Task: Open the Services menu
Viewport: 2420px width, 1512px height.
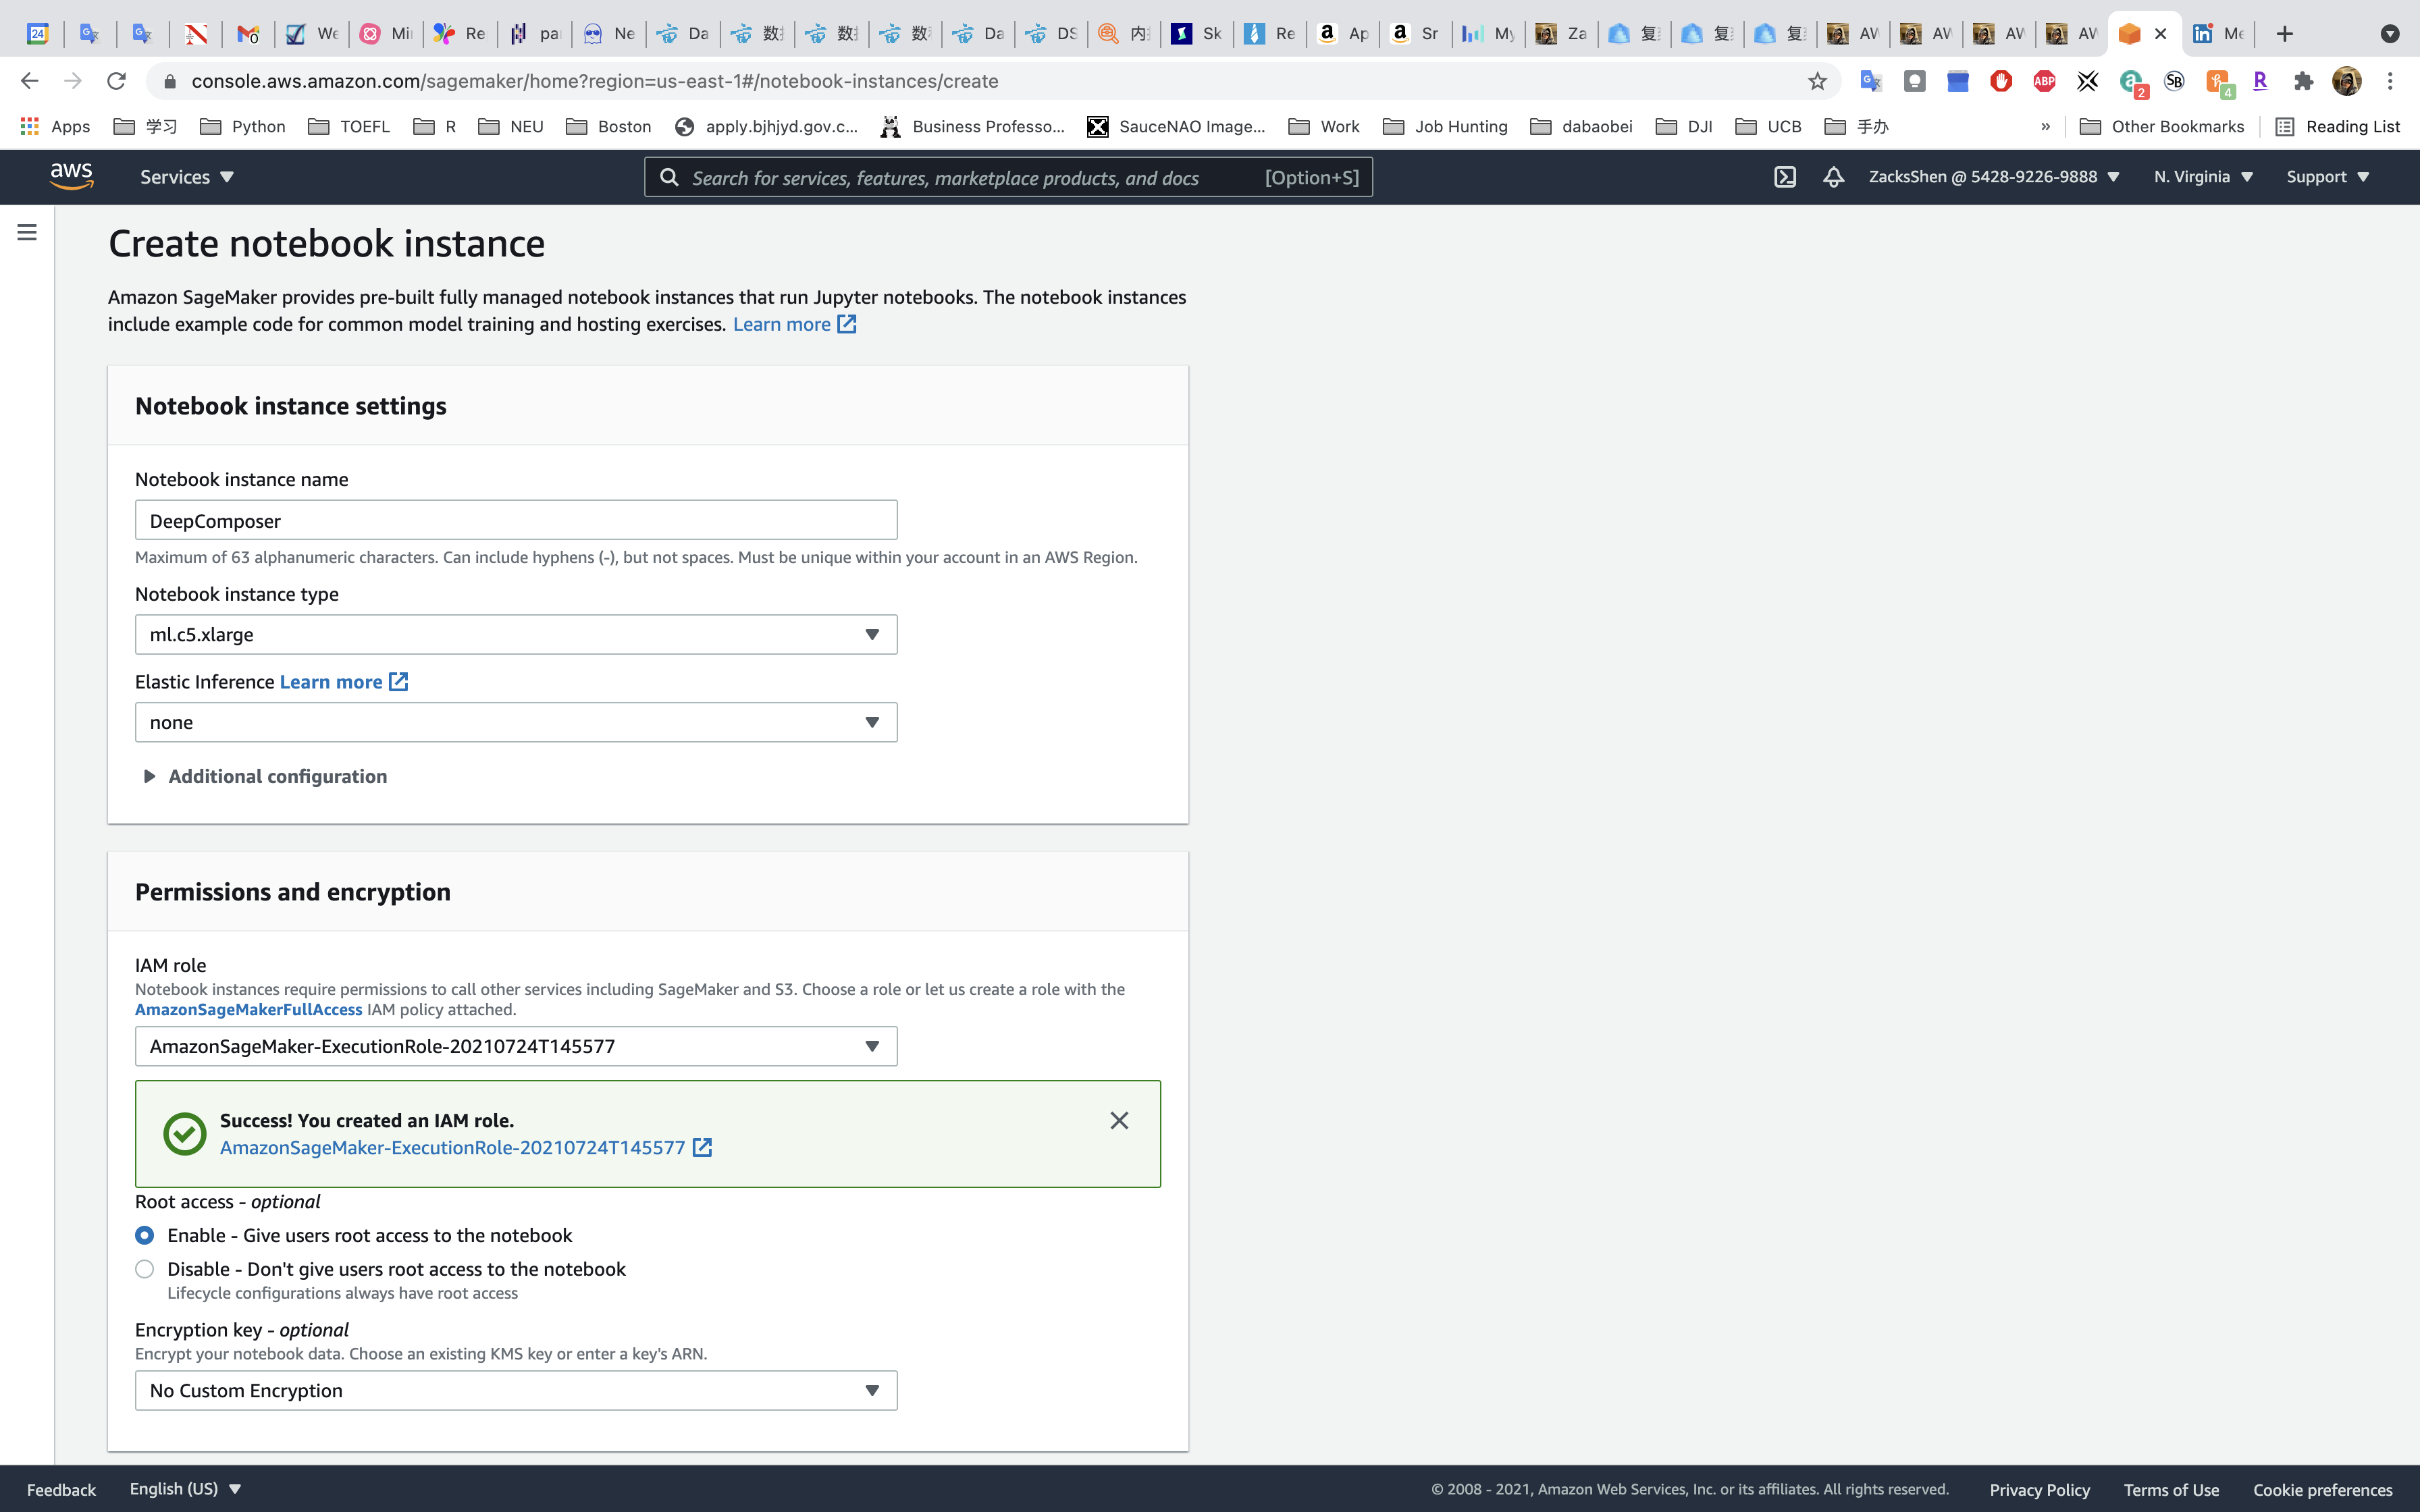Action: 186,177
